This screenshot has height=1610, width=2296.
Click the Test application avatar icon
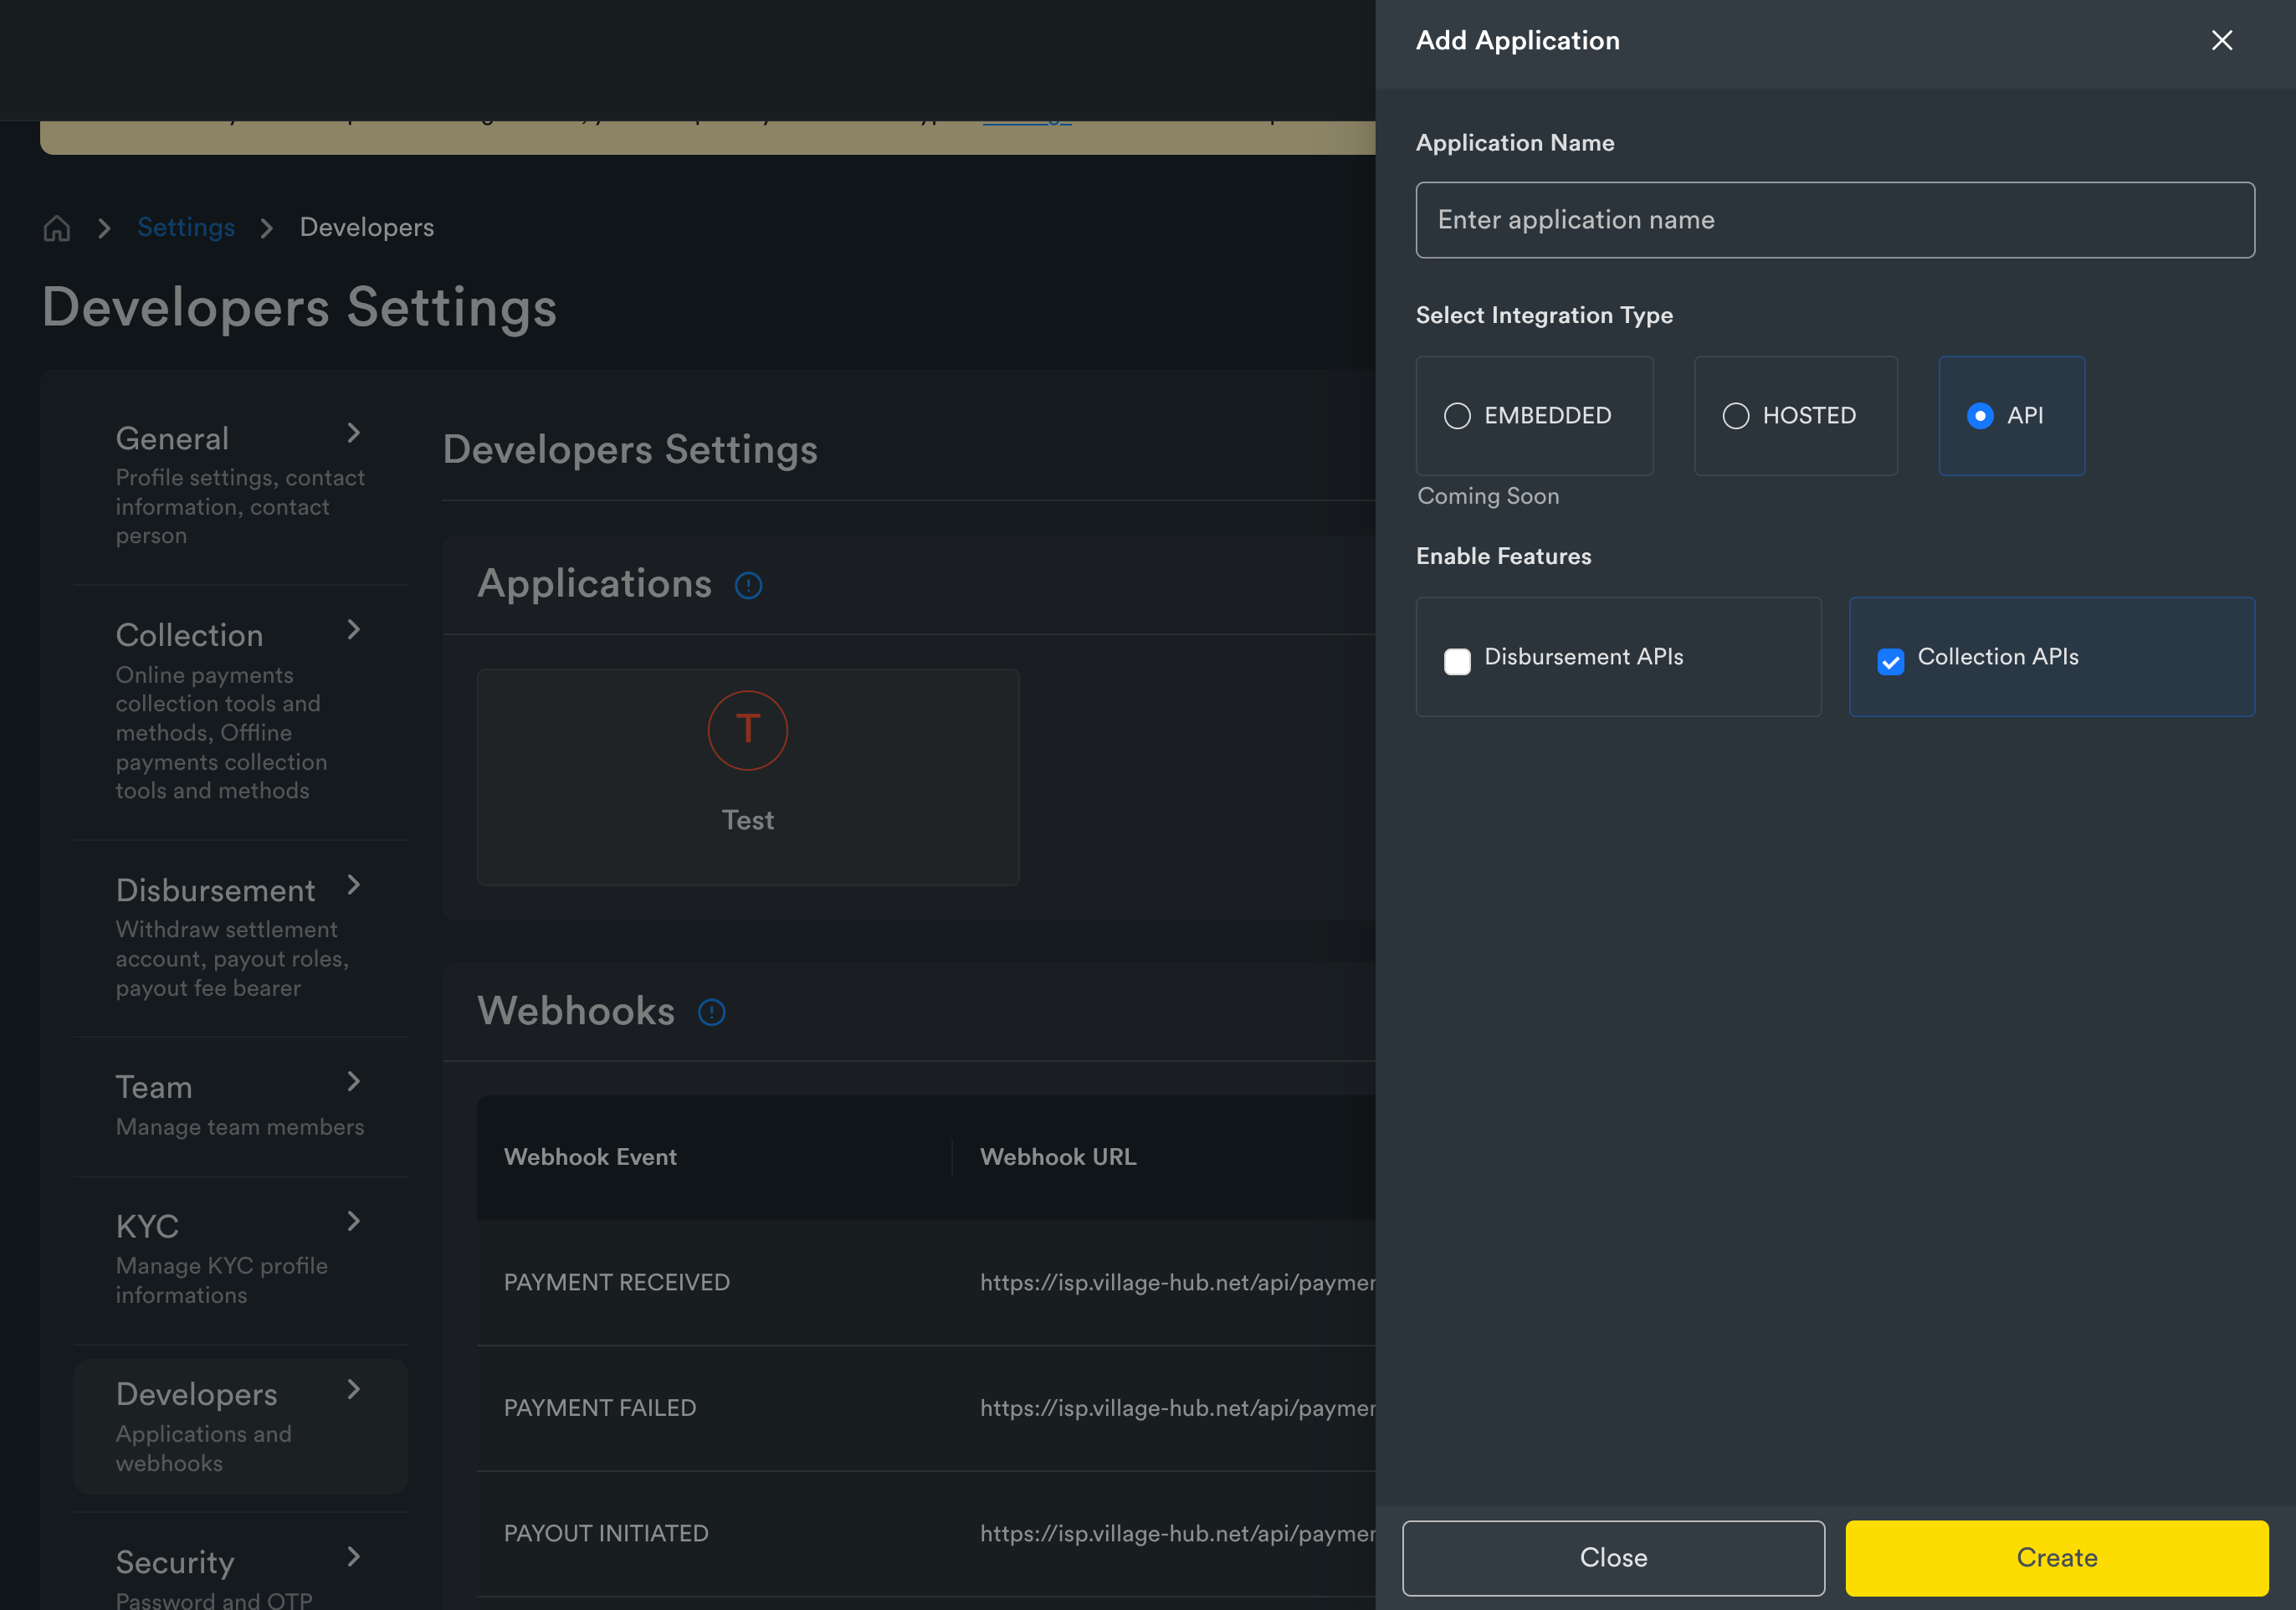point(747,730)
